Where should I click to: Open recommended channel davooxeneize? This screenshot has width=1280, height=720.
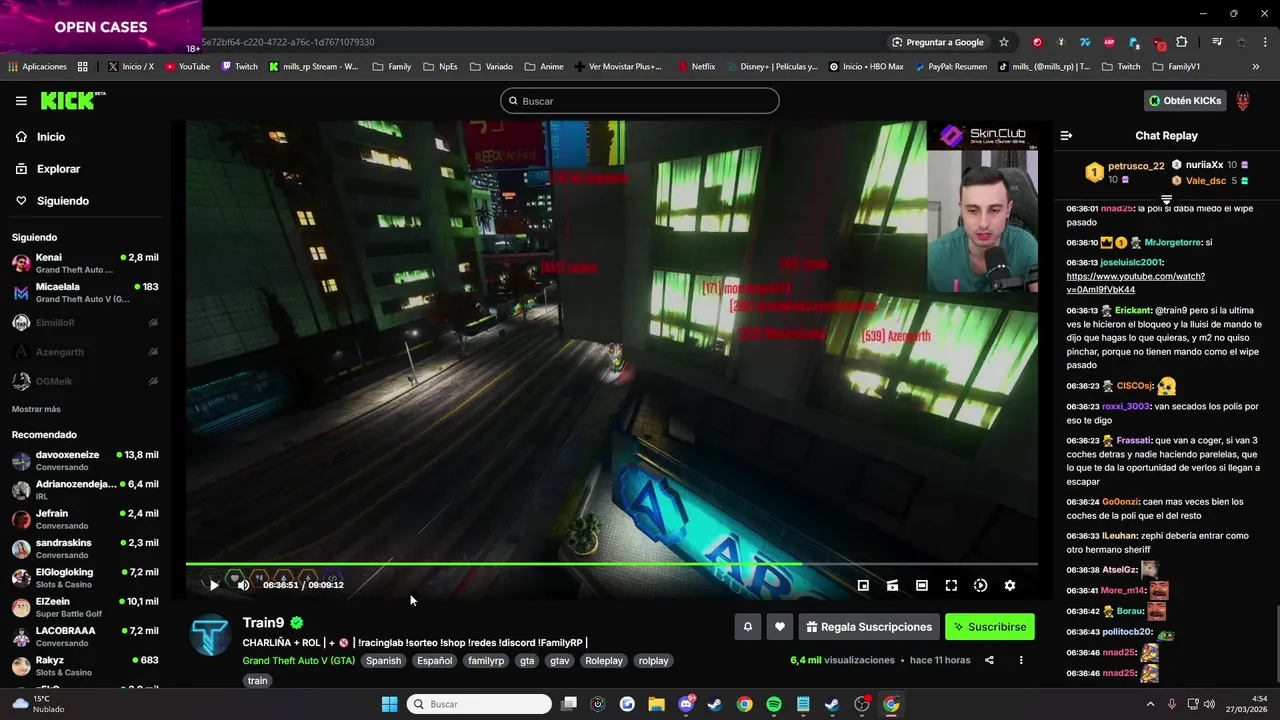click(85, 461)
